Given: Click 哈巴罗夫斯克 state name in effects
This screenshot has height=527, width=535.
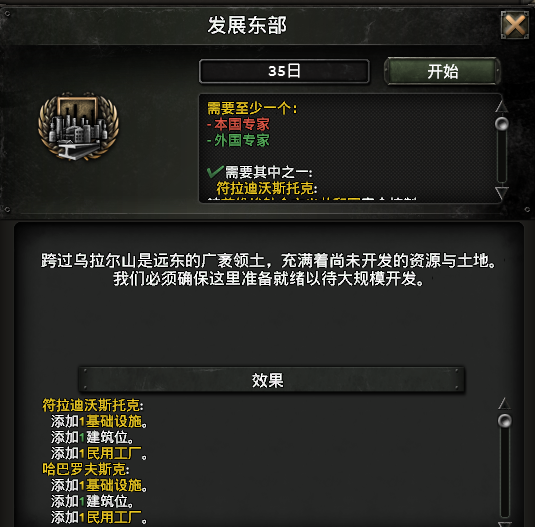Looking at the screenshot, I should [x=84, y=469].
